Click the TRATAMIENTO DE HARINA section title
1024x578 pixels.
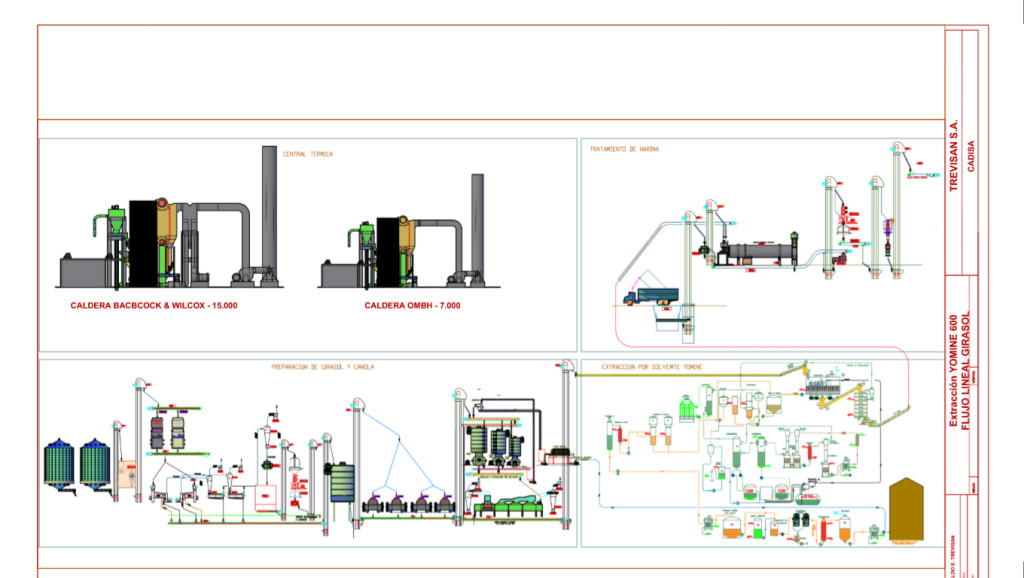(624, 149)
